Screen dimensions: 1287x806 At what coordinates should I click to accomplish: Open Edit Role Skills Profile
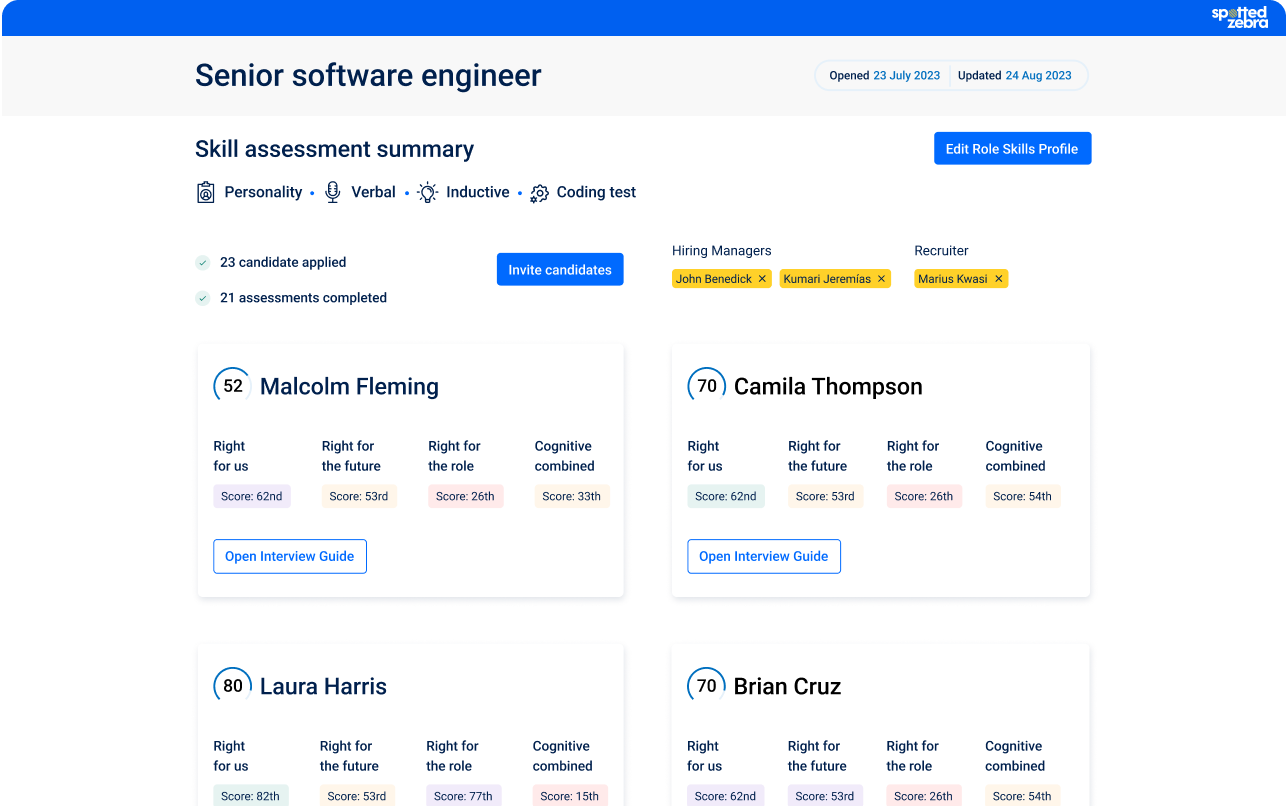coord(1012,149)
